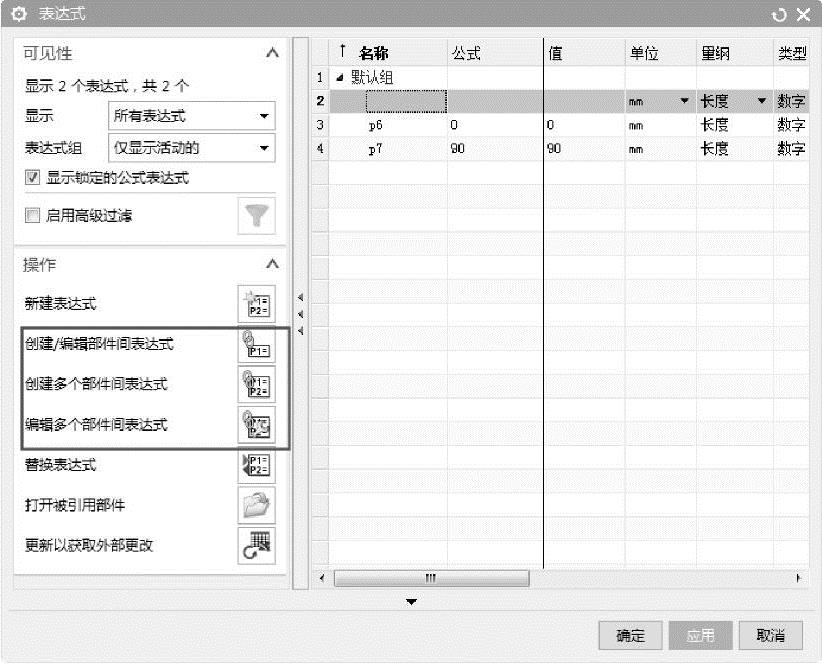Click Replace Expressions (替换表达式) label

tap(61, 465)
